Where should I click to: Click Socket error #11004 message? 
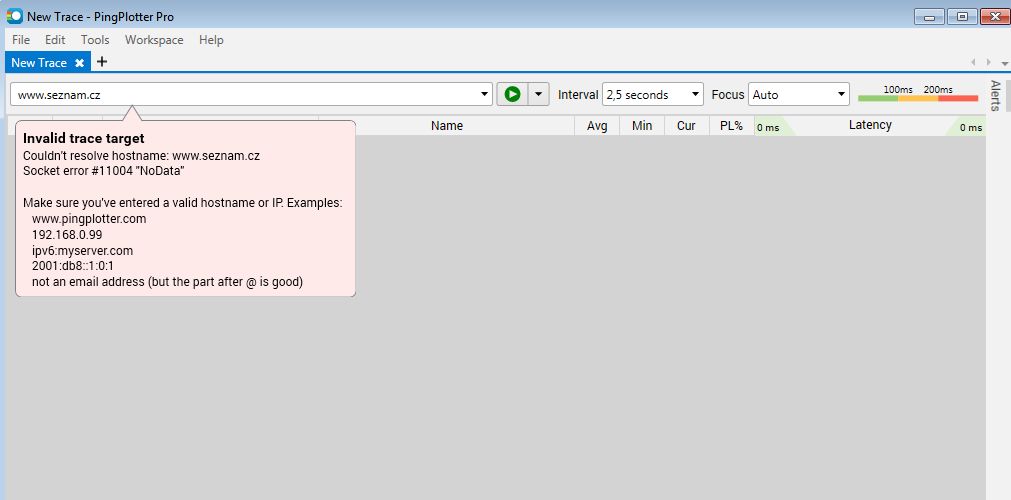[x=104, y=171]
